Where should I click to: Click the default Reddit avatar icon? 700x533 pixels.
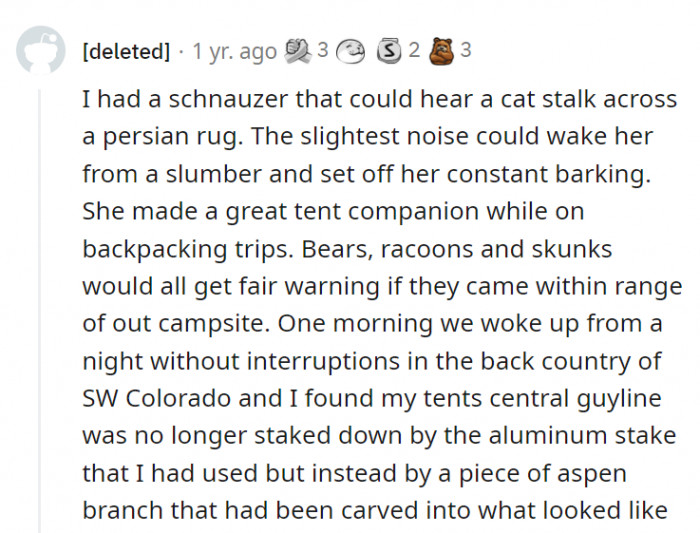tap(40, 51)
